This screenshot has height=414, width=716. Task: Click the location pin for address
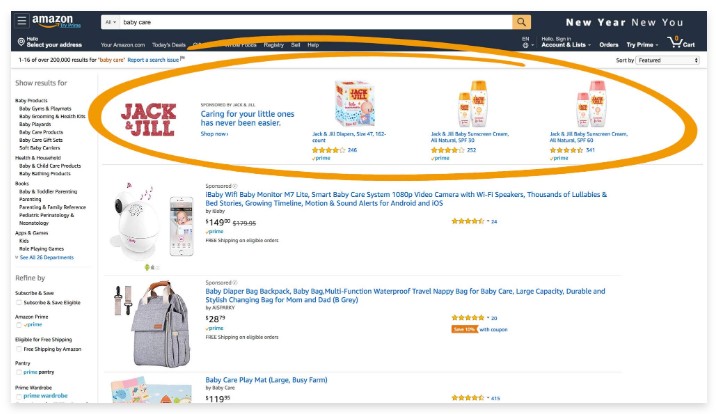point(21,42)
